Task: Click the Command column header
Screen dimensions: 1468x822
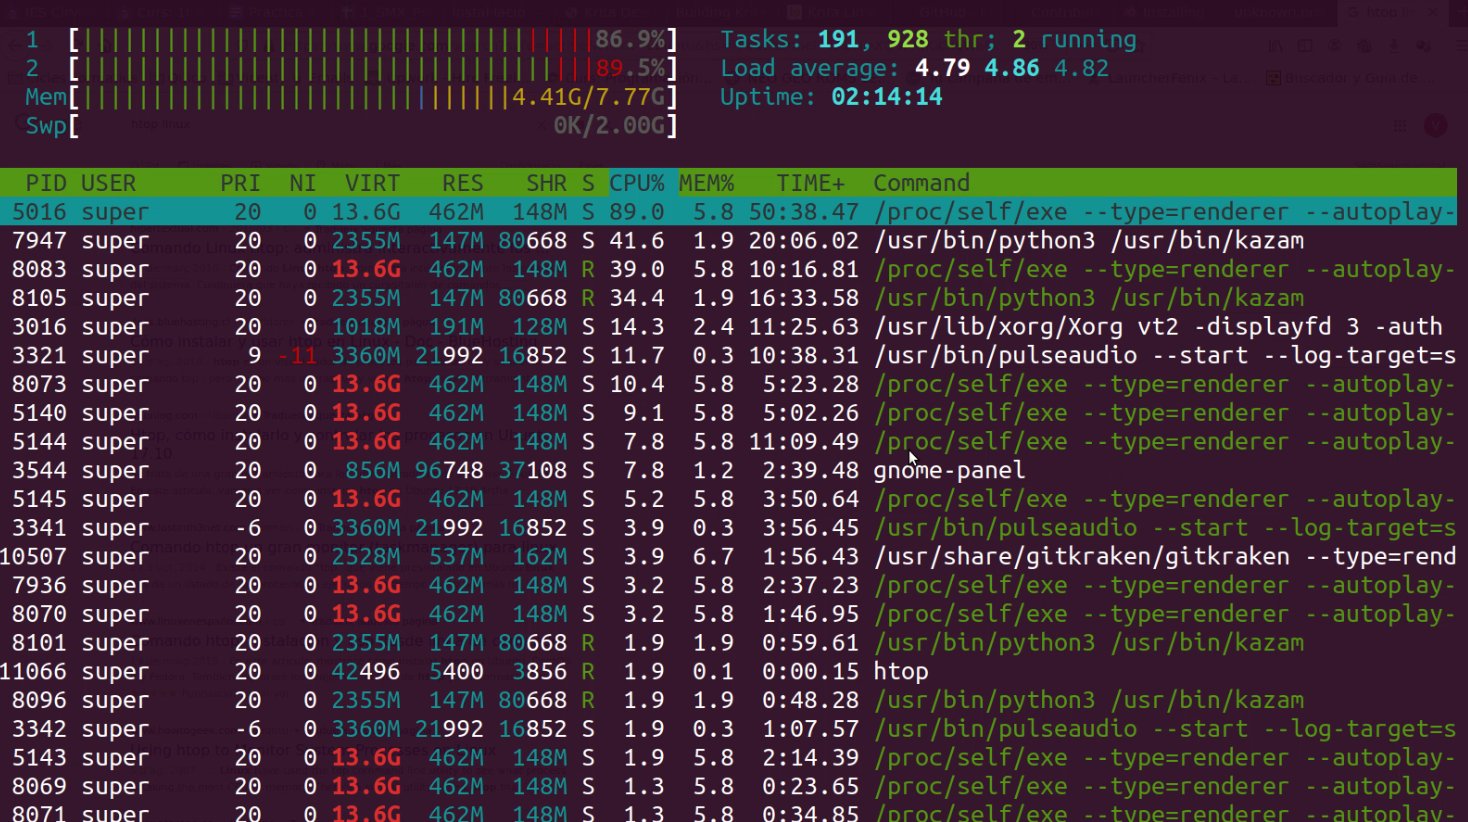Action: tap(921, 183)
